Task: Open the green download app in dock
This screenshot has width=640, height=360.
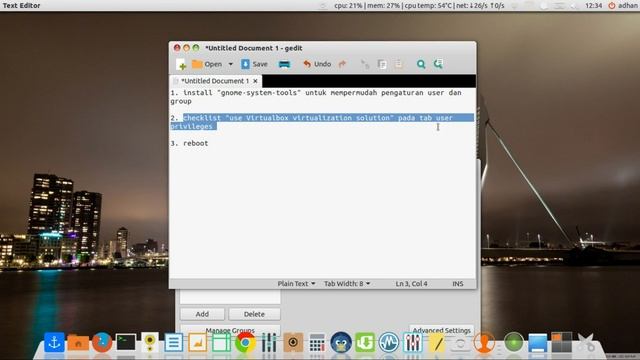Action: point(365,342)
